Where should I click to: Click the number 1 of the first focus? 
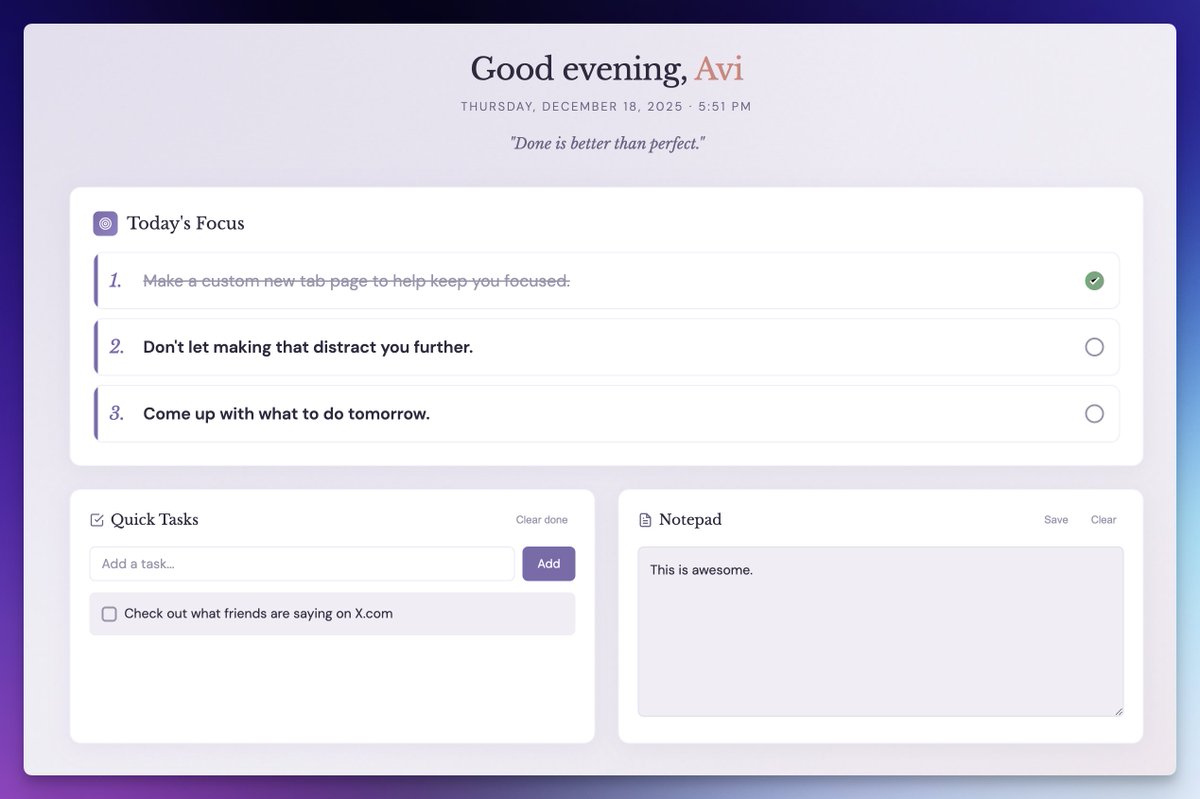click(x=116, y=281)
